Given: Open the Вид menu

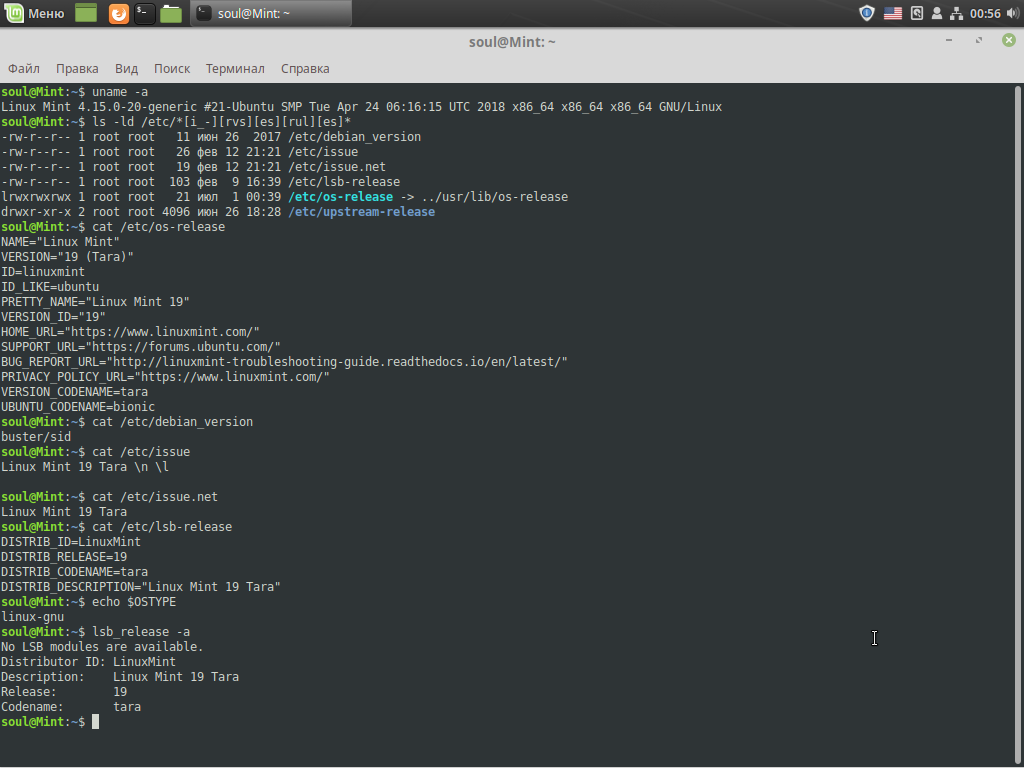Looking at the screenshot, I should pyautogui.click(x=126, y=69).
